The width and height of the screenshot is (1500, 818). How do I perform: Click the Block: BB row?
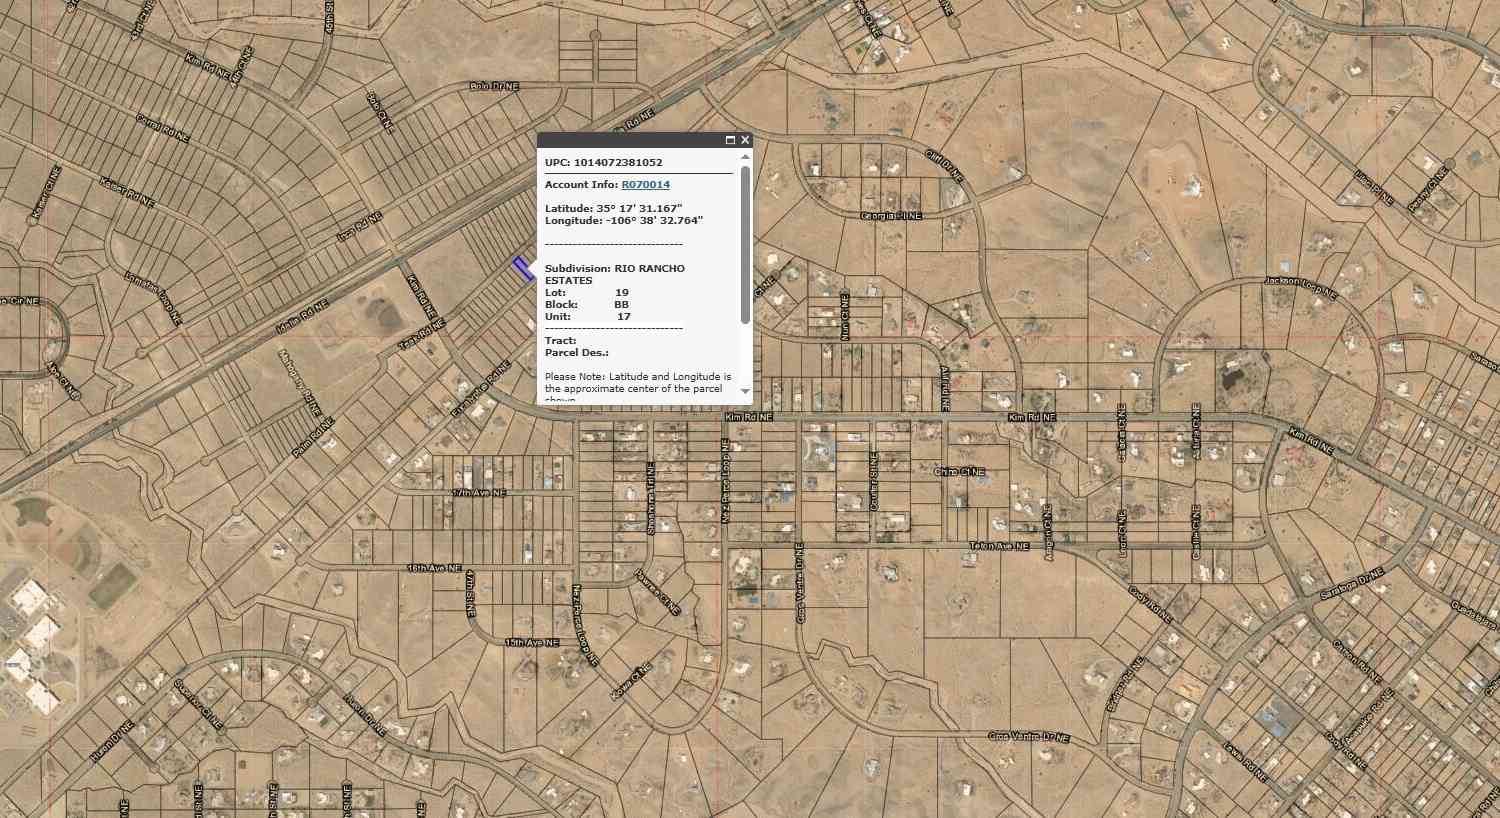587,305
